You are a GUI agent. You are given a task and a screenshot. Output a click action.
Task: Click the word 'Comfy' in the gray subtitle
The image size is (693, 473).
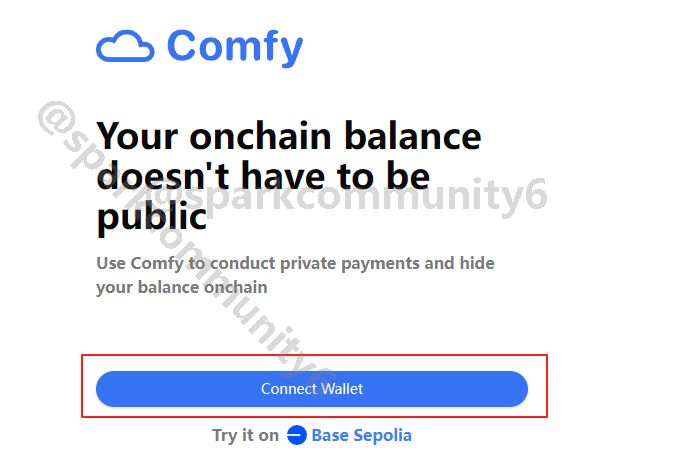[157, 264]
